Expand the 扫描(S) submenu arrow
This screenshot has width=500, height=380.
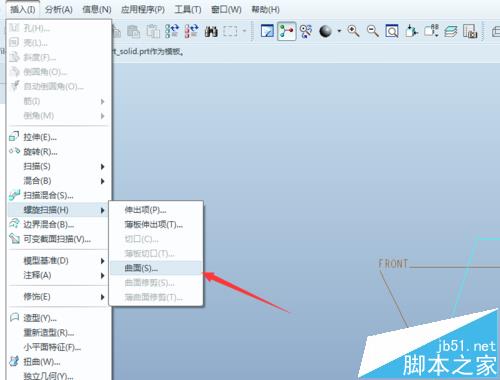tap(103, 166)
